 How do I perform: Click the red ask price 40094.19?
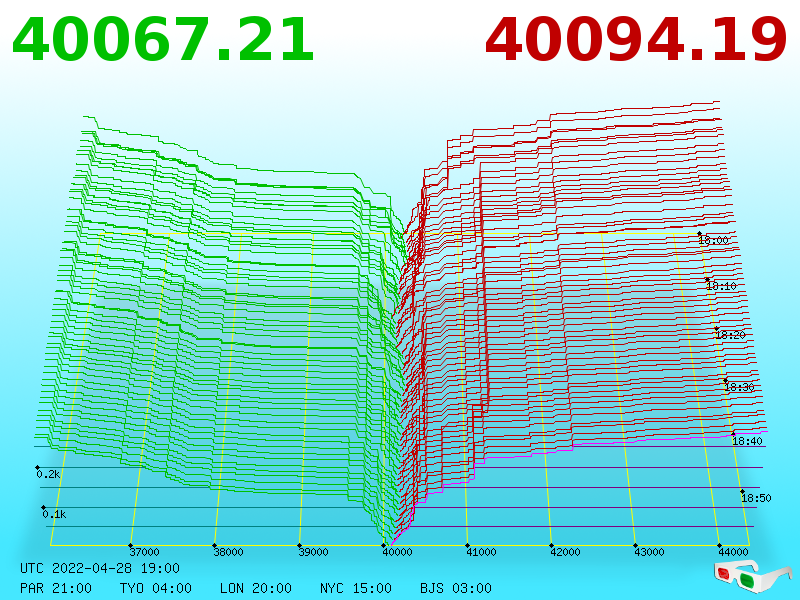(635, 40)
